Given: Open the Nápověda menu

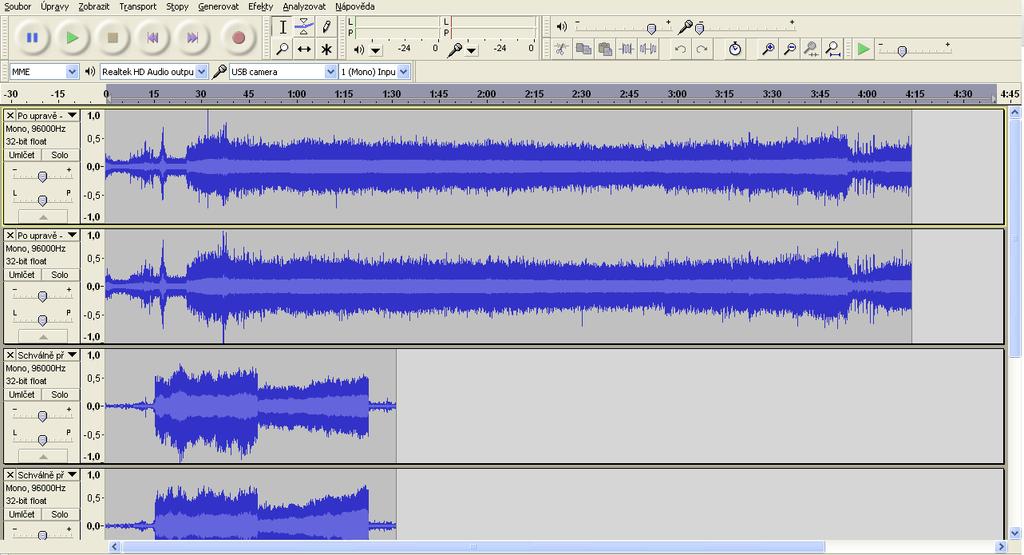Looking at the screenshot, I should click(355, 7).
